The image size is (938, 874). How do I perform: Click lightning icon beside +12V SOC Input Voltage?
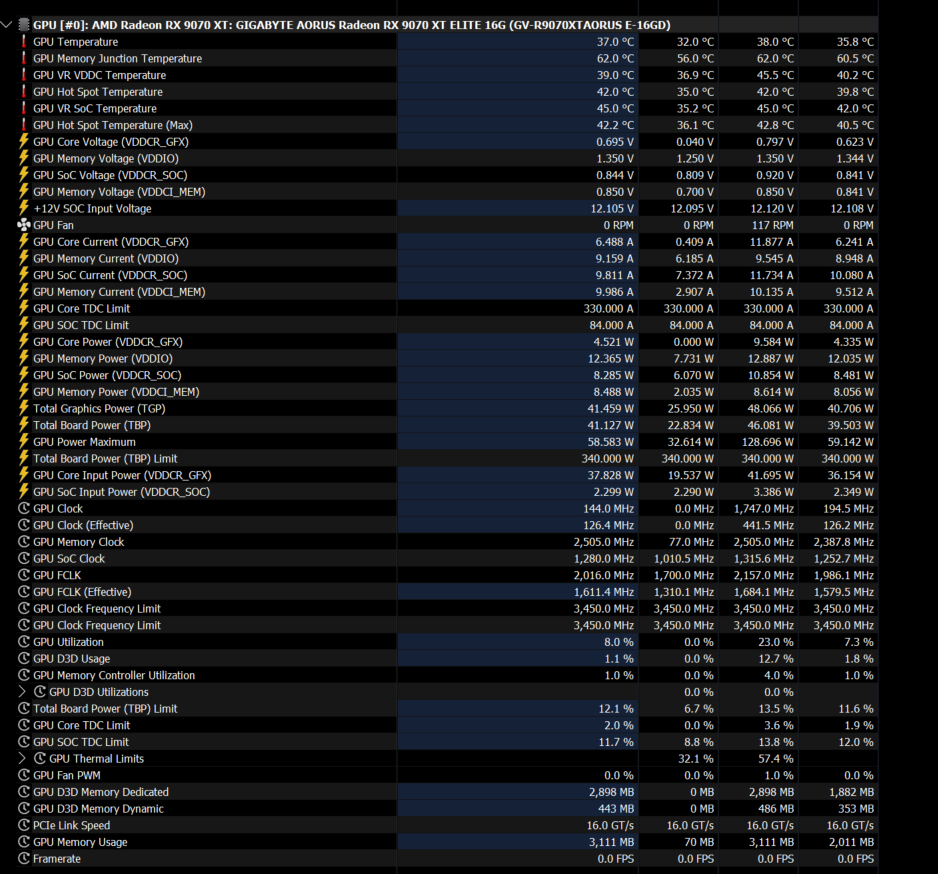click(x=24, y=208)
